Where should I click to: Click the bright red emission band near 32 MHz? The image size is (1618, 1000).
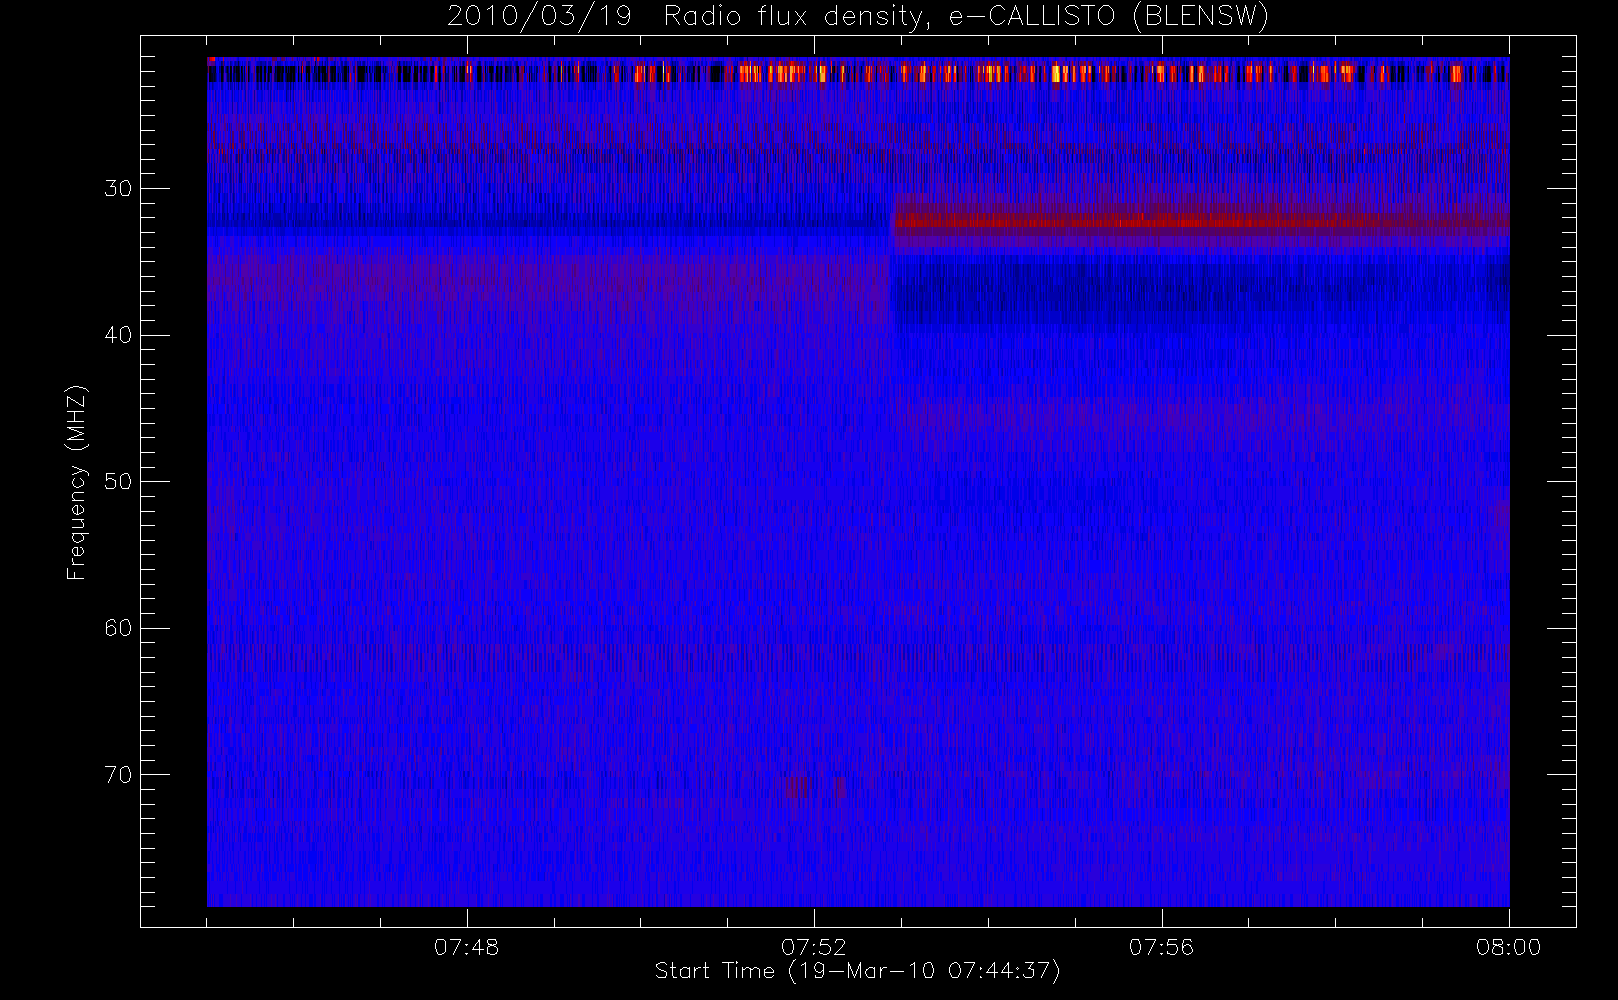click(x=1200, y=222)
